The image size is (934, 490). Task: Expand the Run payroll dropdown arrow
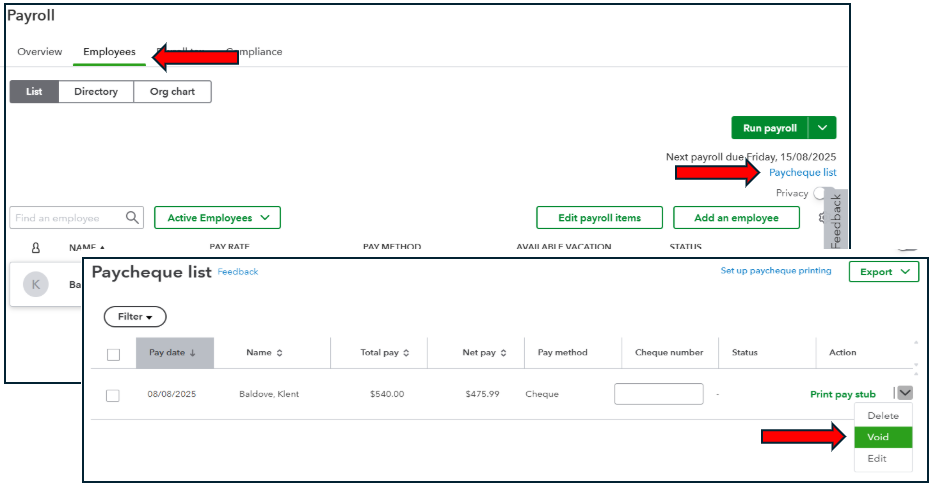(823, 128)
